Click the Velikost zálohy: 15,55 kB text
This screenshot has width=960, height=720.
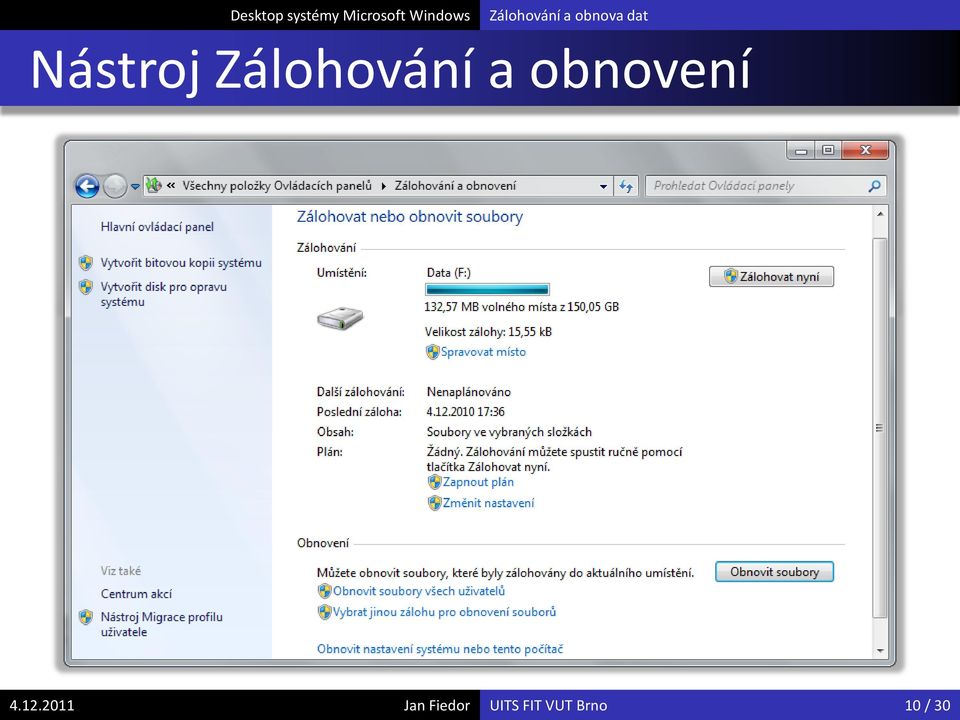click(x=489, y=332)
